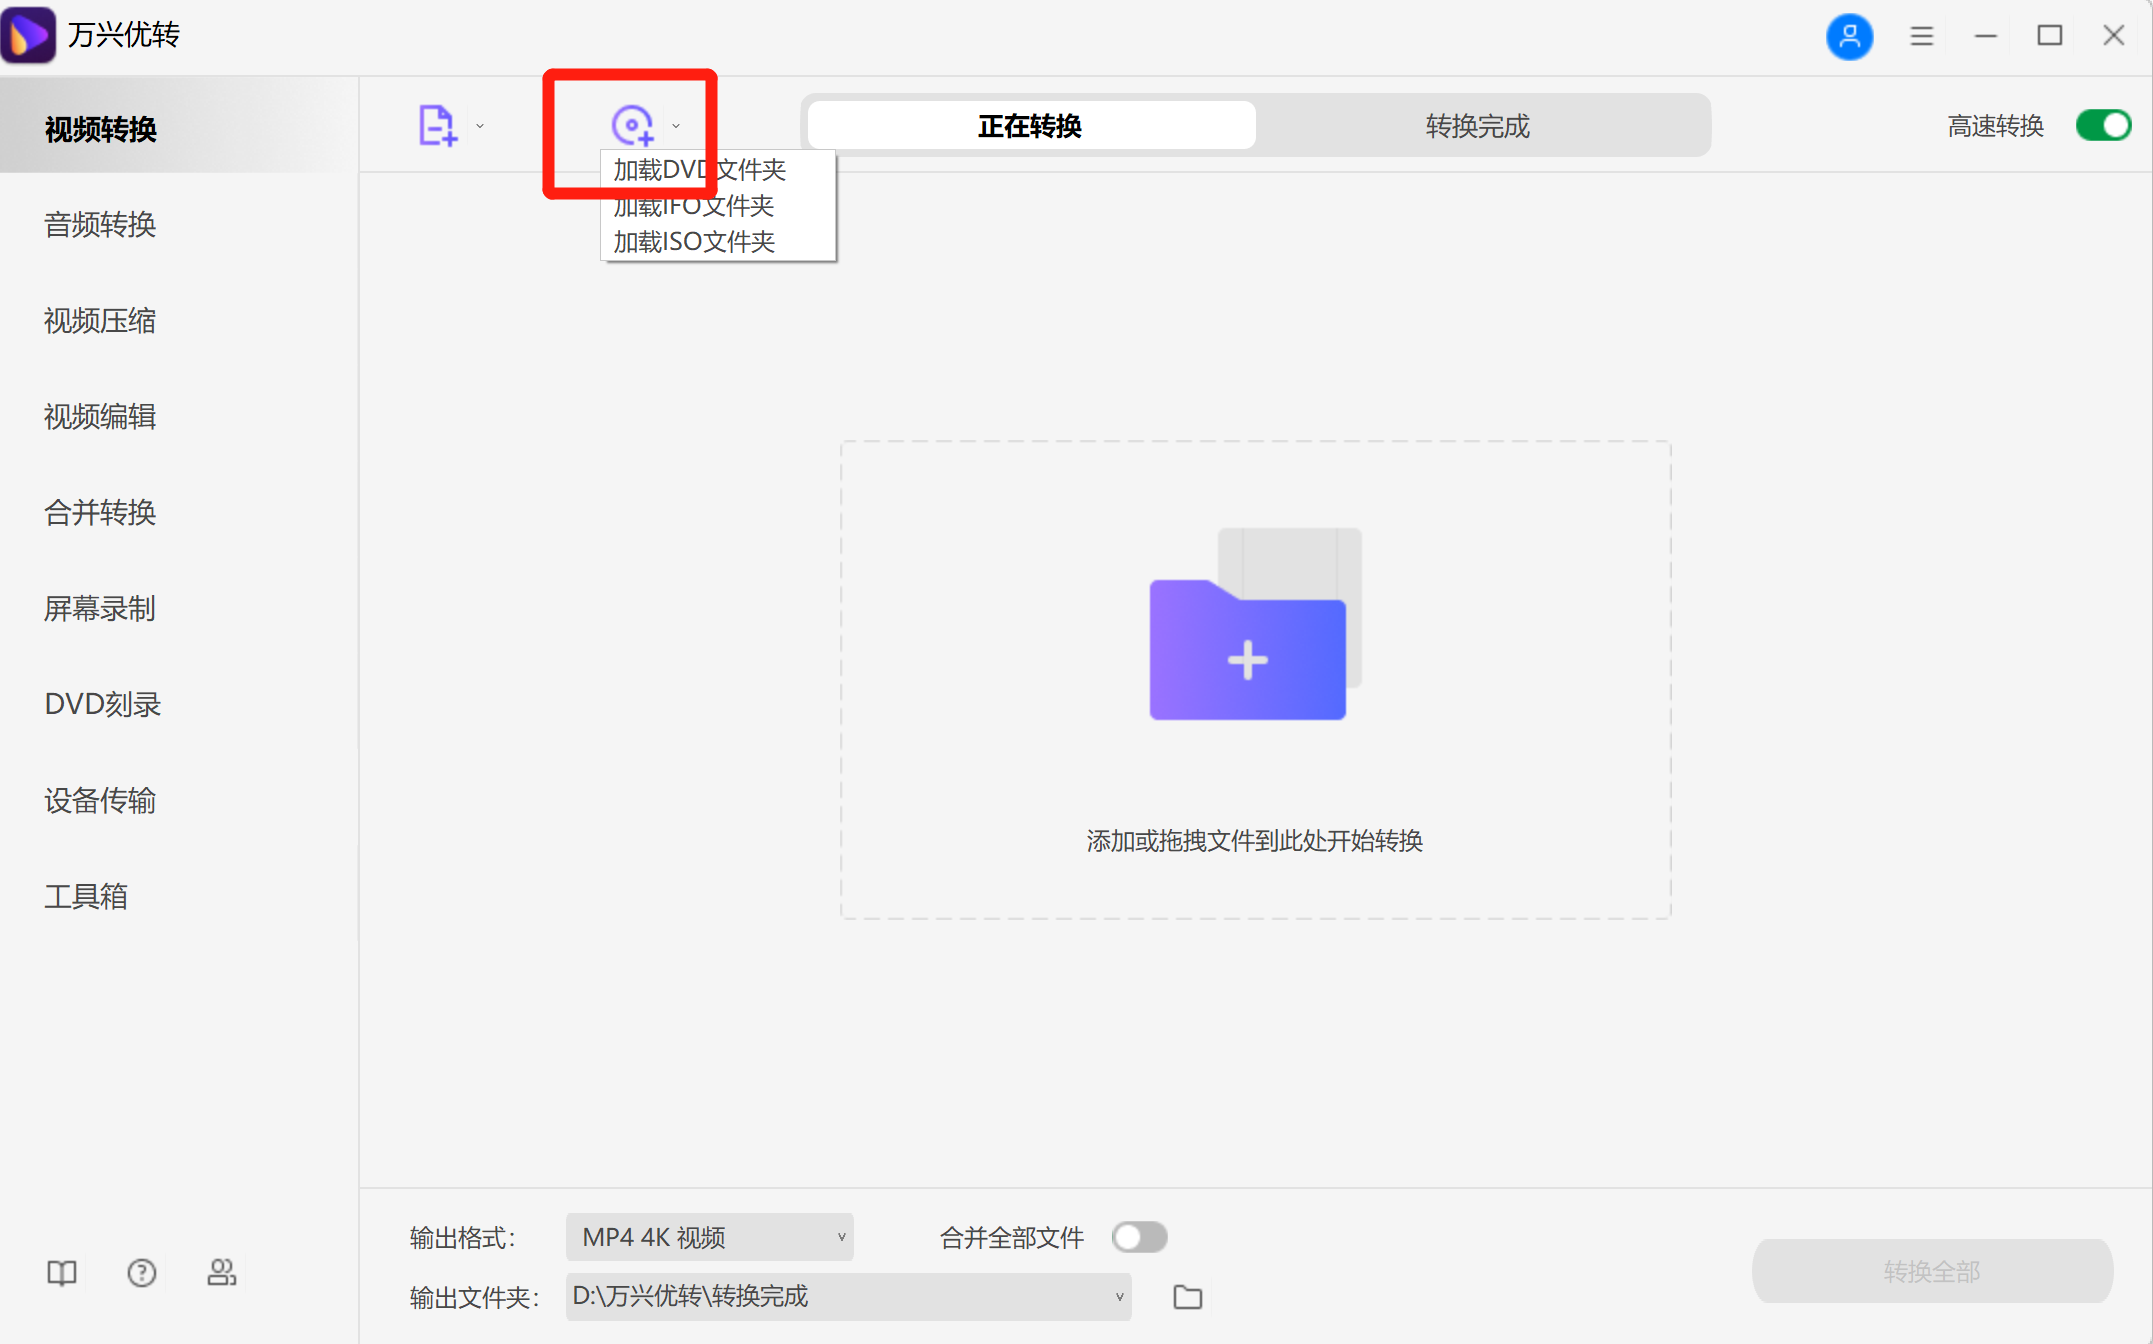Open the MP4 4K 视频 output format dropdown

pos(709,1237)
